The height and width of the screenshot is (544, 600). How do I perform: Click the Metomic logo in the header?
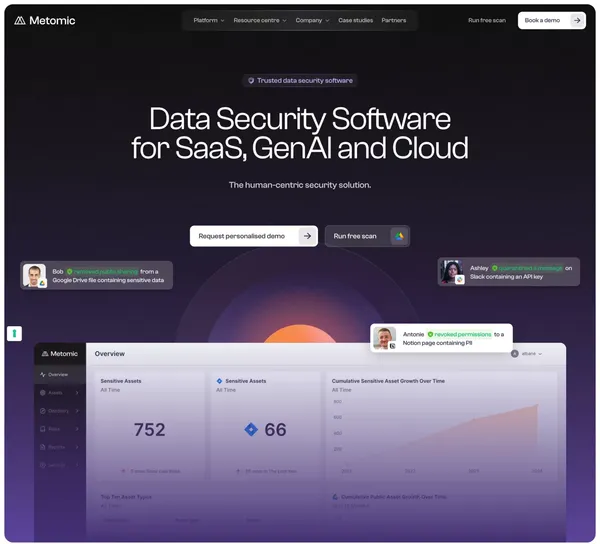point(44,21)
